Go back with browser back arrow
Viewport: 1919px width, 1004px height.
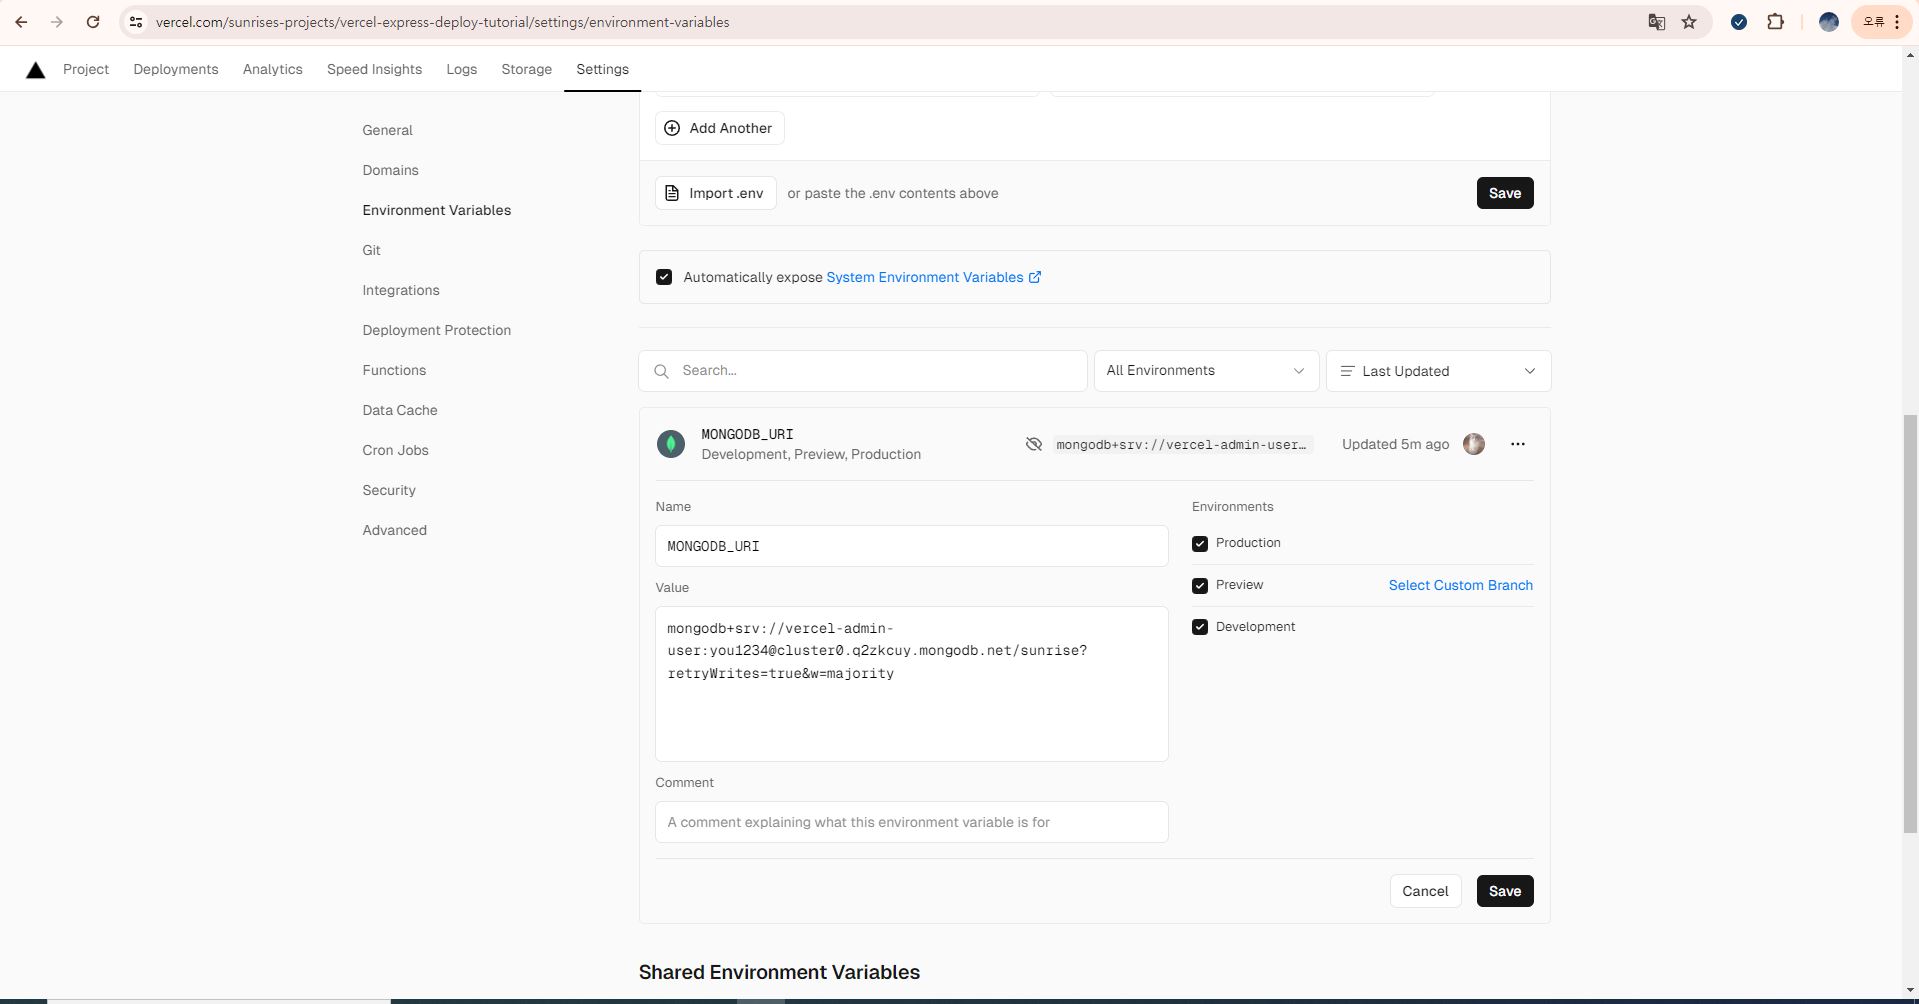pos(21,22)
